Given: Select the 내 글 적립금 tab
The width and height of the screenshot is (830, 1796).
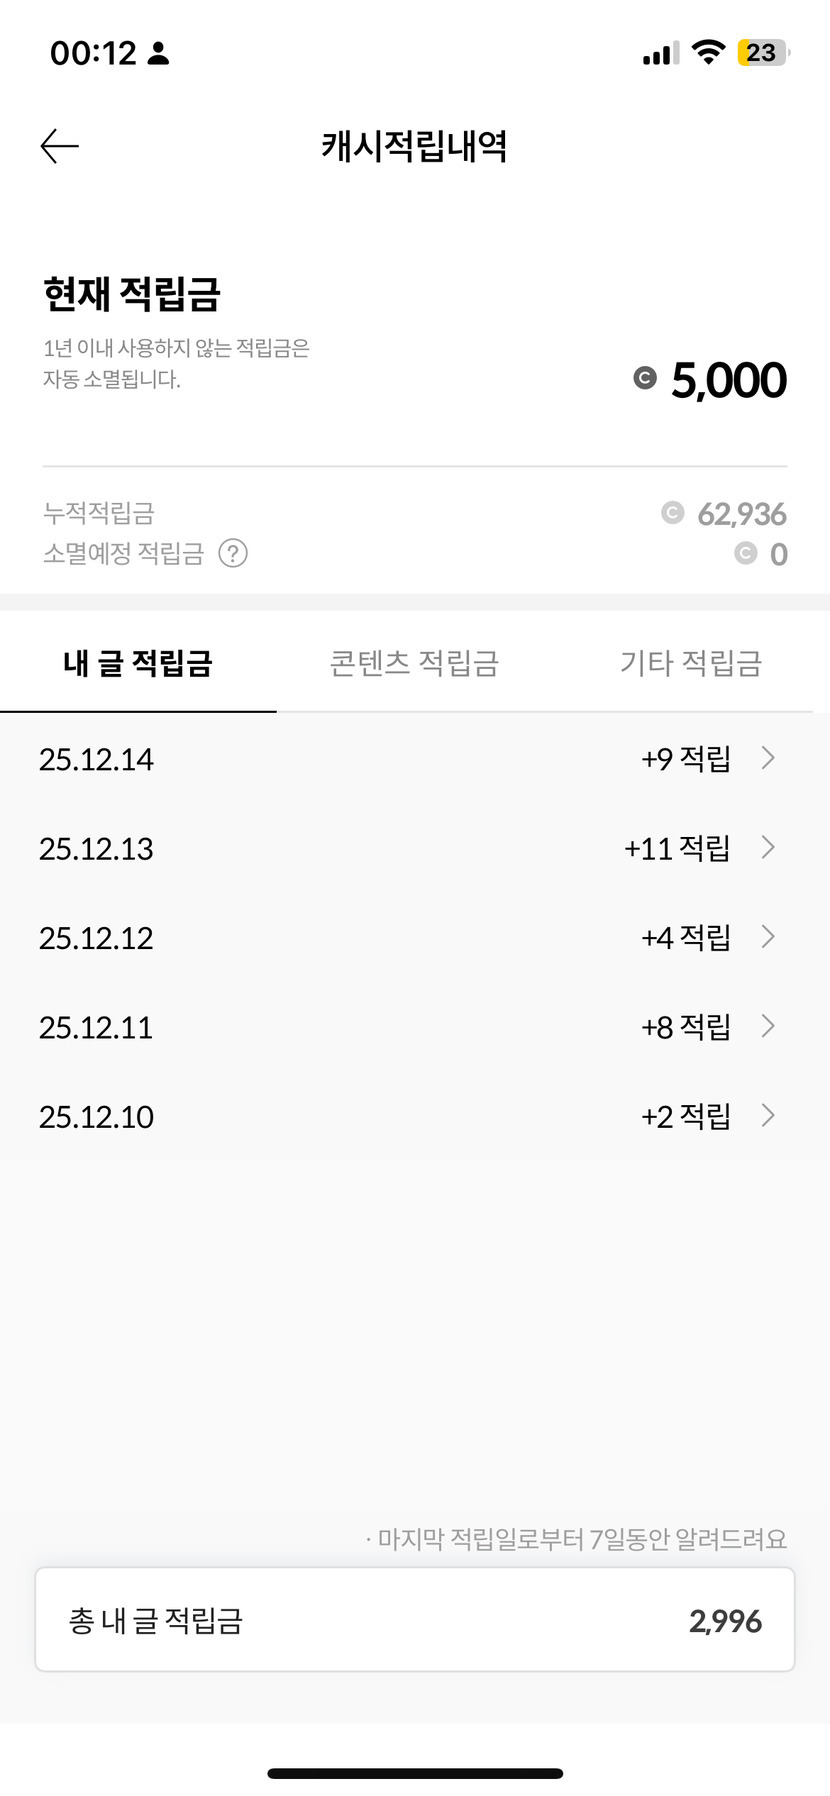Looking at the screenshot, I should (x=138, y=663).
